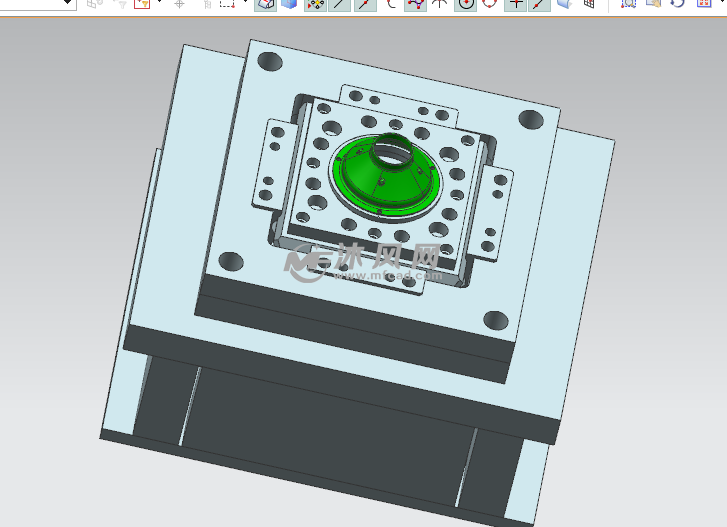Click the grid snap icon in toolbar

tap(589, 4)
